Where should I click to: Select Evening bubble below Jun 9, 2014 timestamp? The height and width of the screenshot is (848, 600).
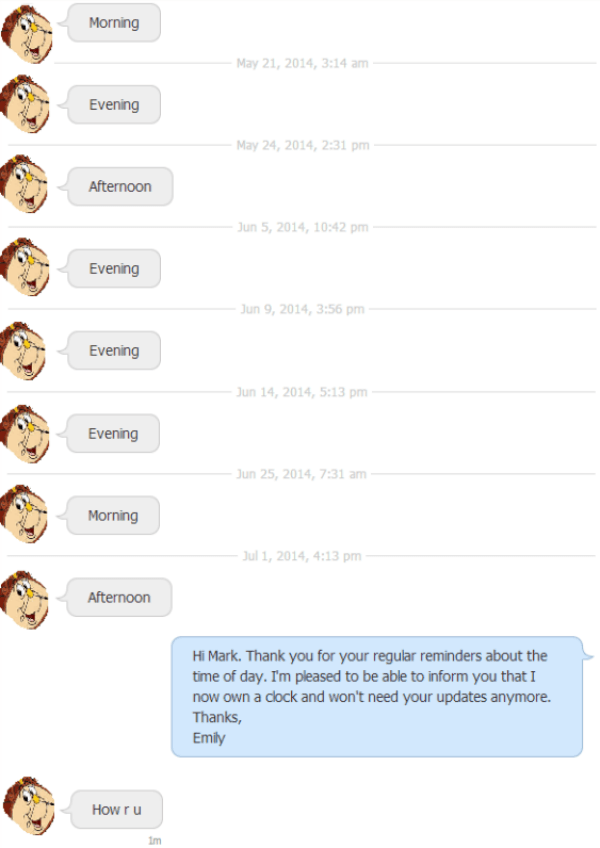[114, 351]
